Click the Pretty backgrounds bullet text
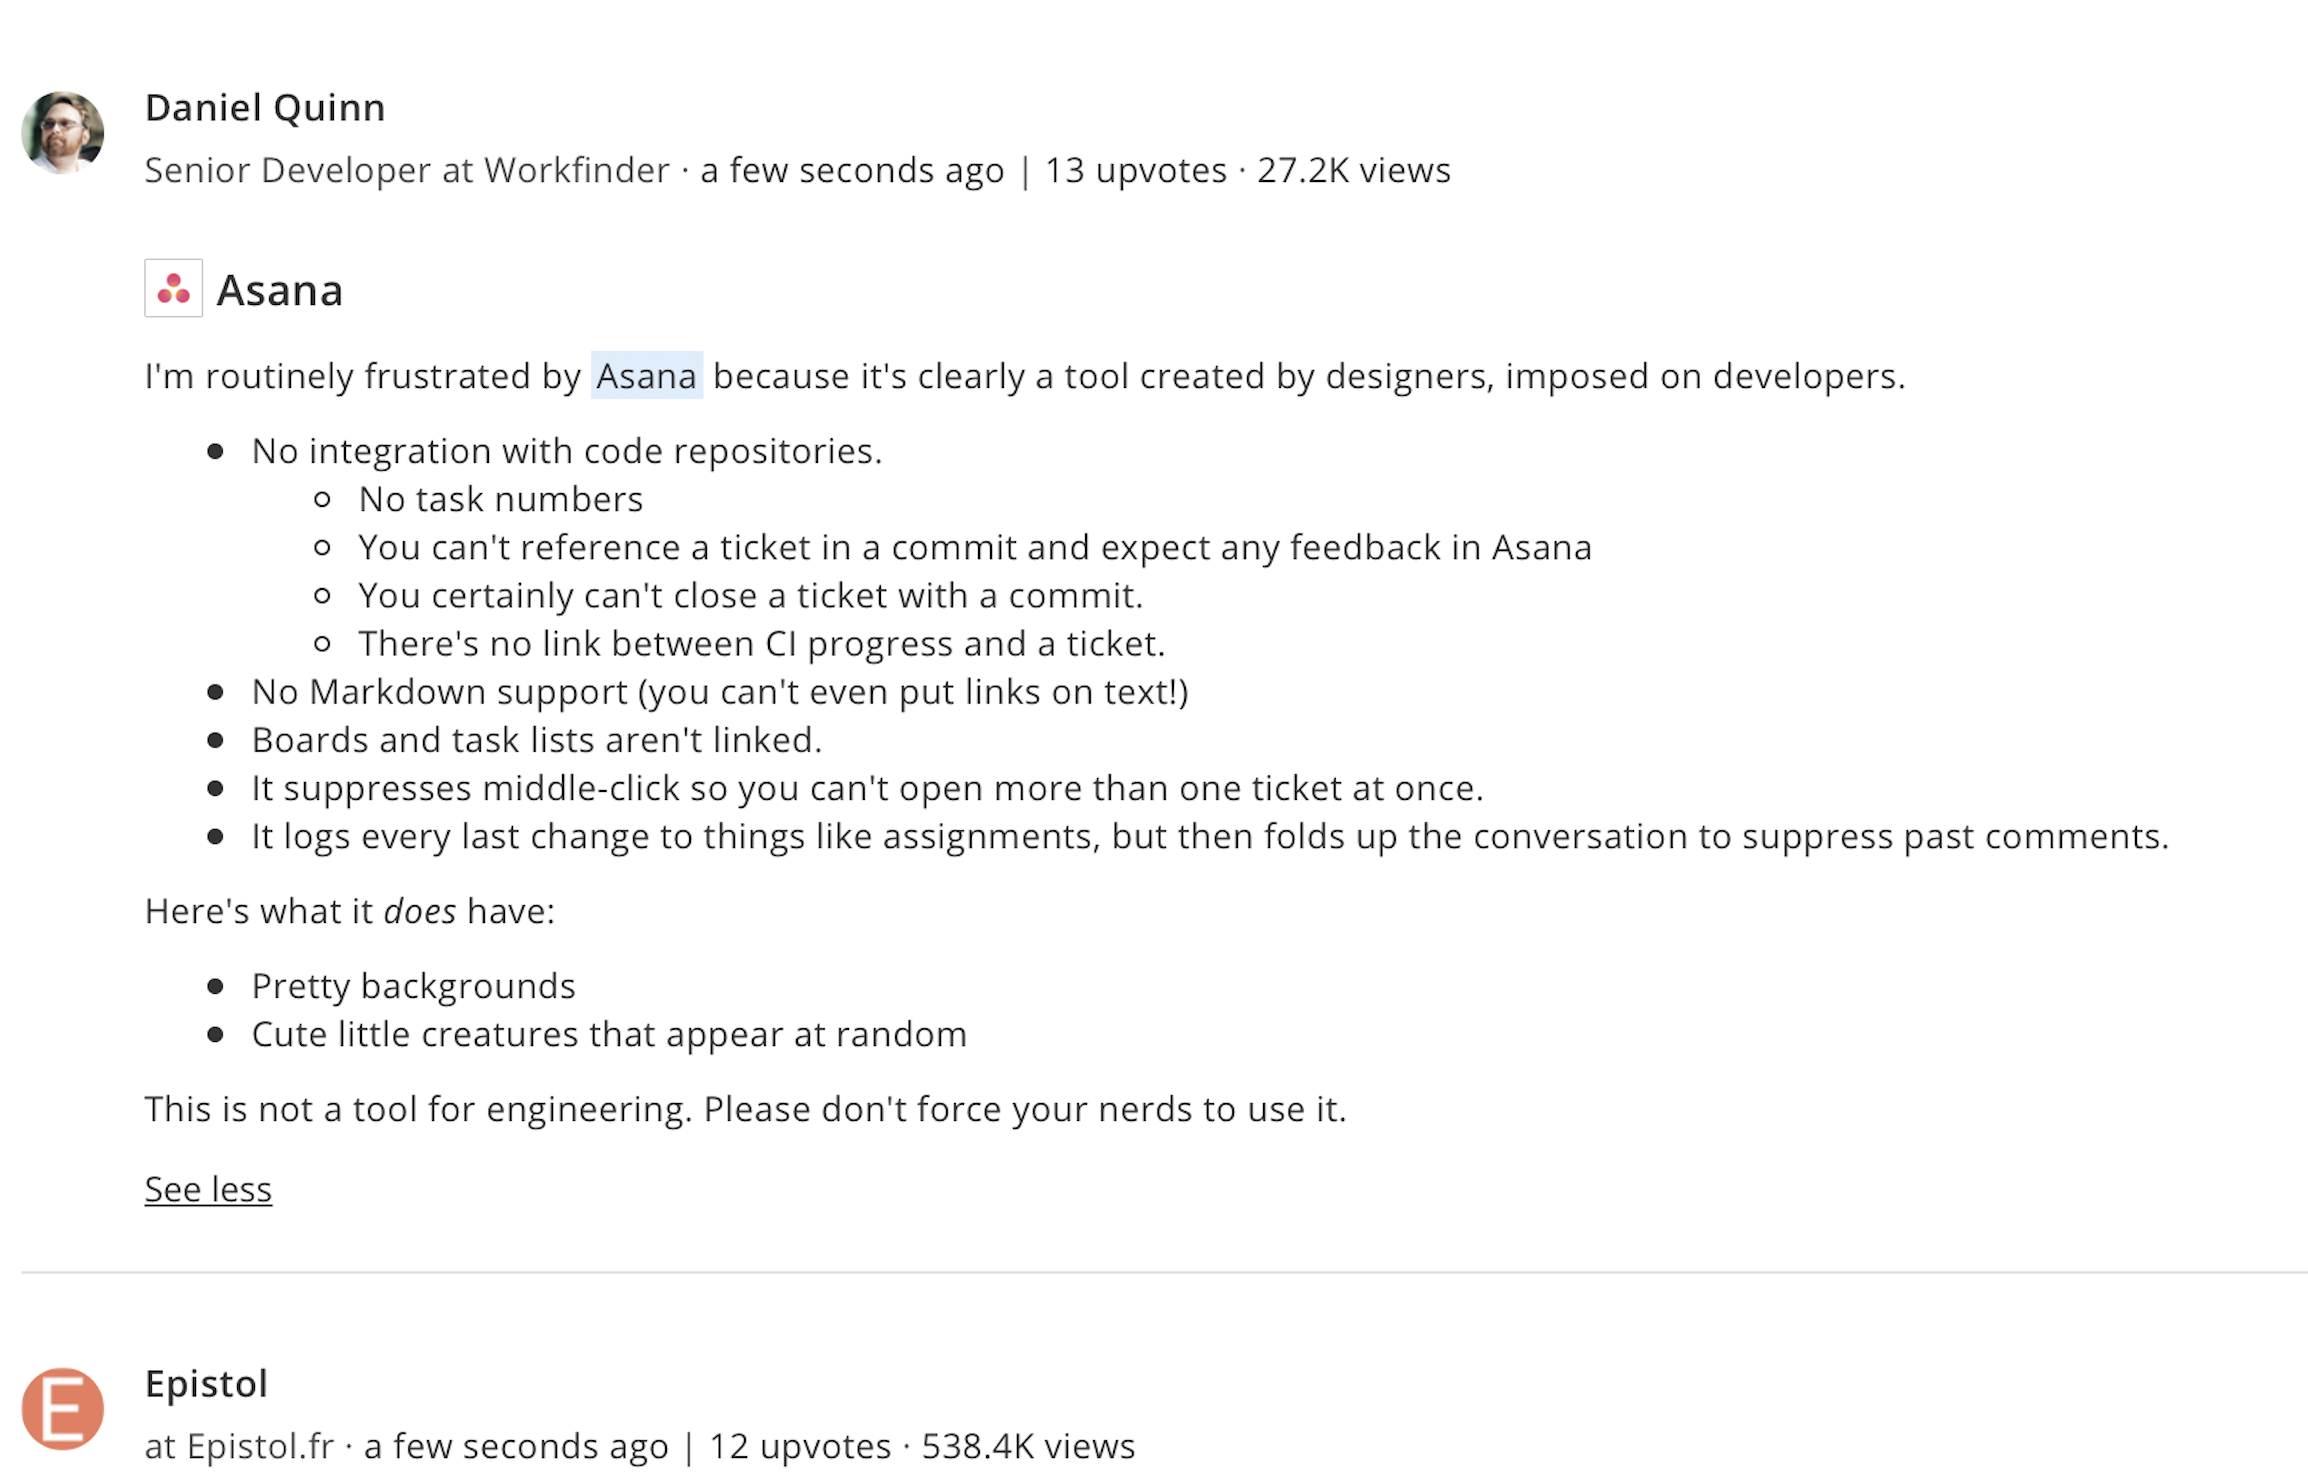 pos(413,986)
